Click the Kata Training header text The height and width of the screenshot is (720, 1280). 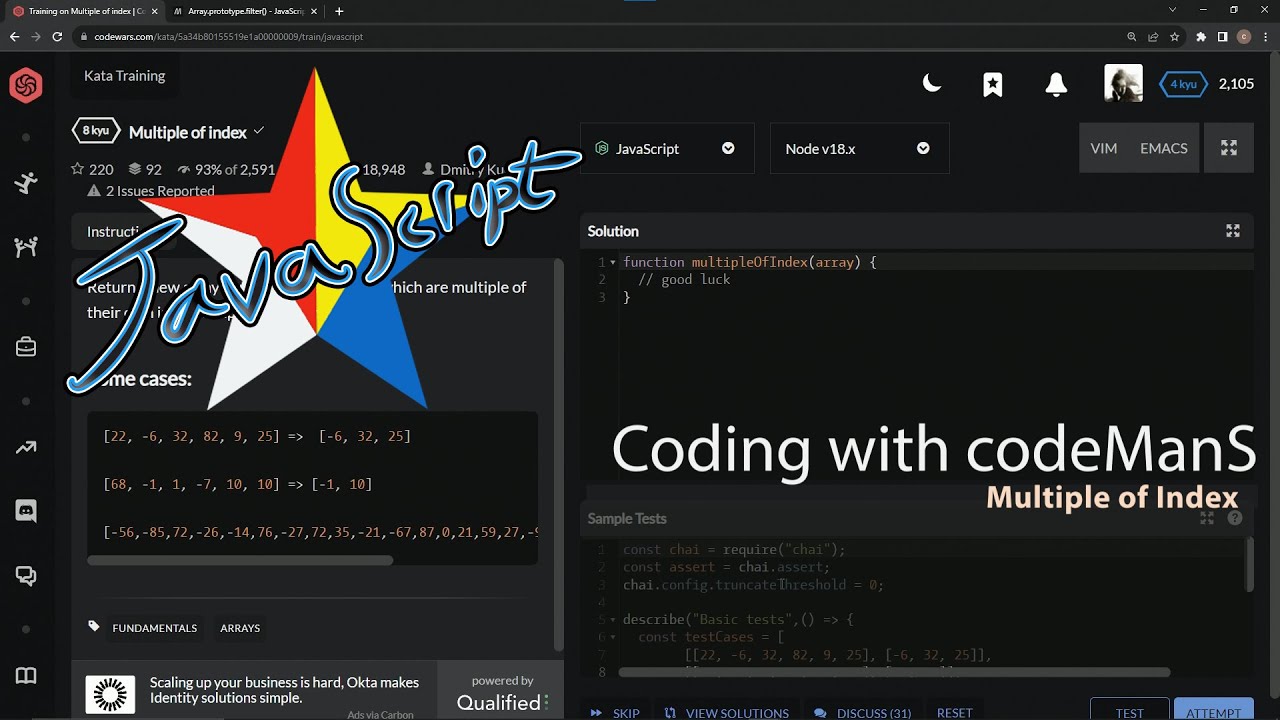tap(125, 76)
